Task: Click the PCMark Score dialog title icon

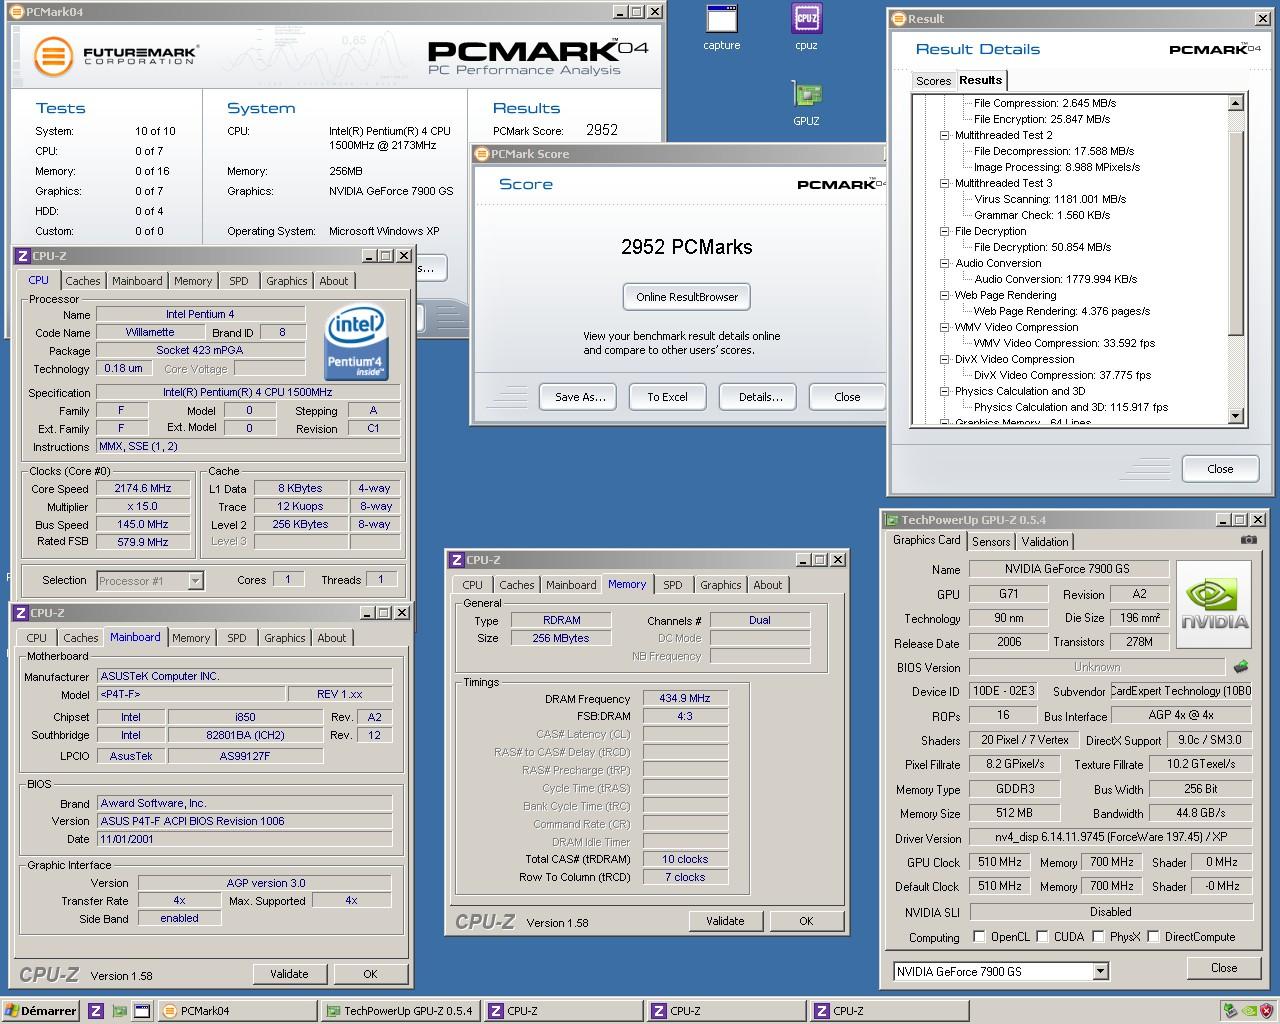Action: [x=481, y=154]
